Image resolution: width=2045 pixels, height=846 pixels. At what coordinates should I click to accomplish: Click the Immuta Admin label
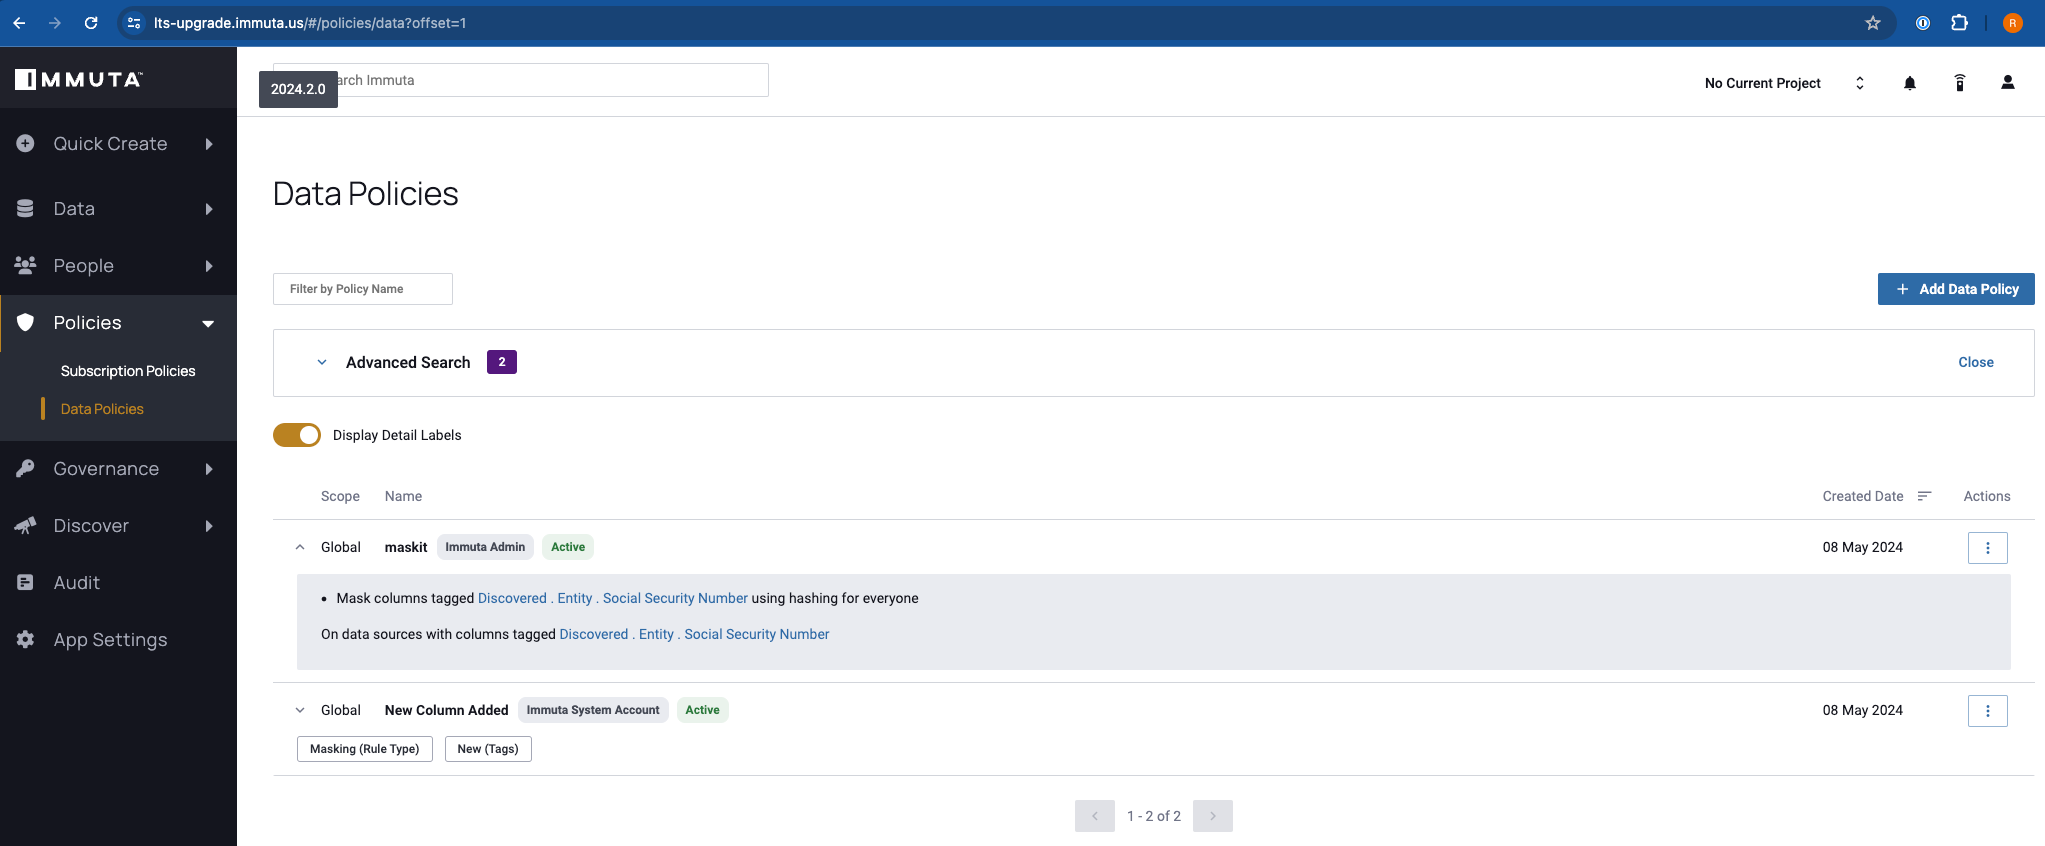tap(485, 547)
